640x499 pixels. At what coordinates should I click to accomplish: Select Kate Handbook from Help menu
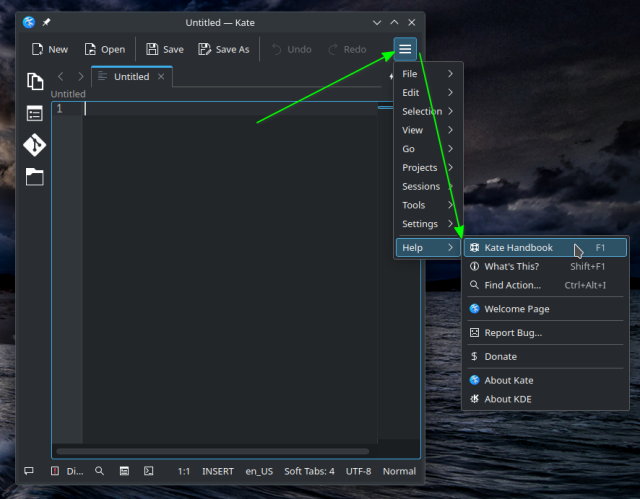point(518,247)
